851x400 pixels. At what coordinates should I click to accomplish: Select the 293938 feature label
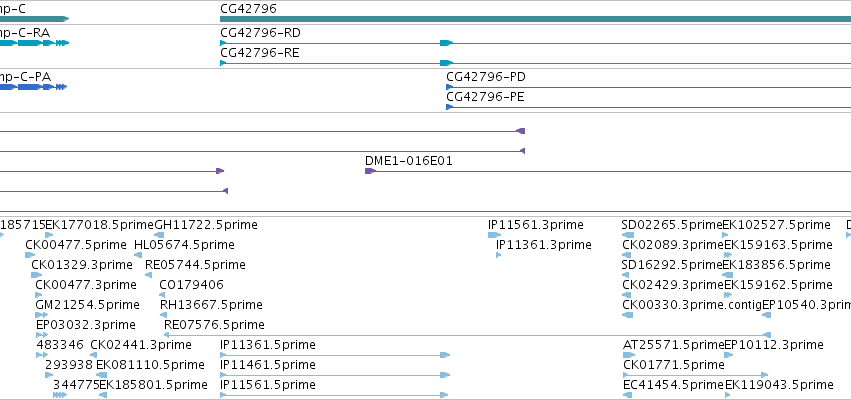tap(69, 365)
